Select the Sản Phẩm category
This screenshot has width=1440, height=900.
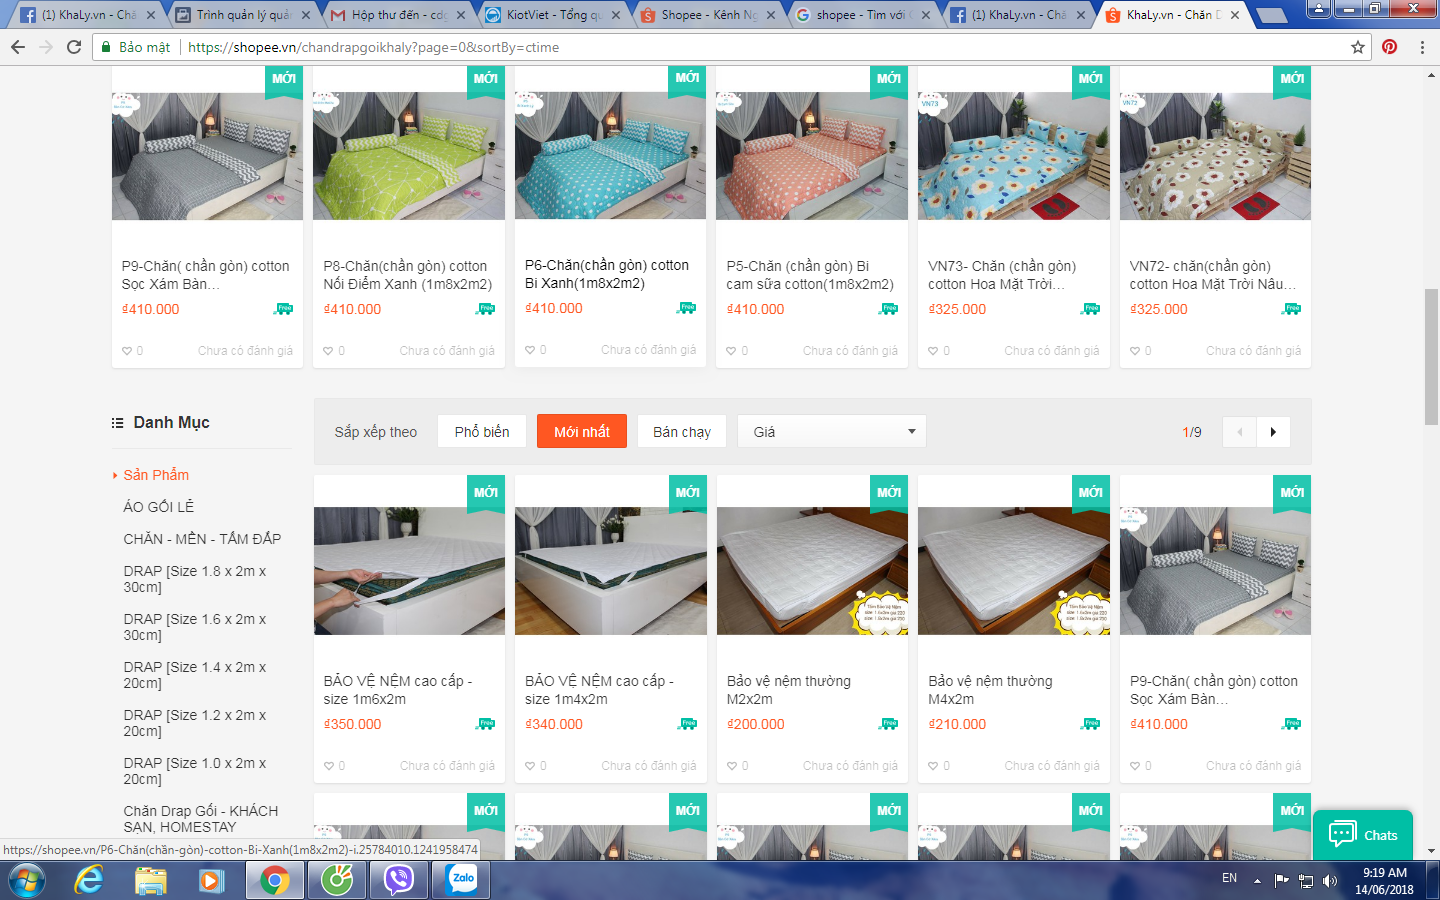pyautogui.click(x=156, y=475)
